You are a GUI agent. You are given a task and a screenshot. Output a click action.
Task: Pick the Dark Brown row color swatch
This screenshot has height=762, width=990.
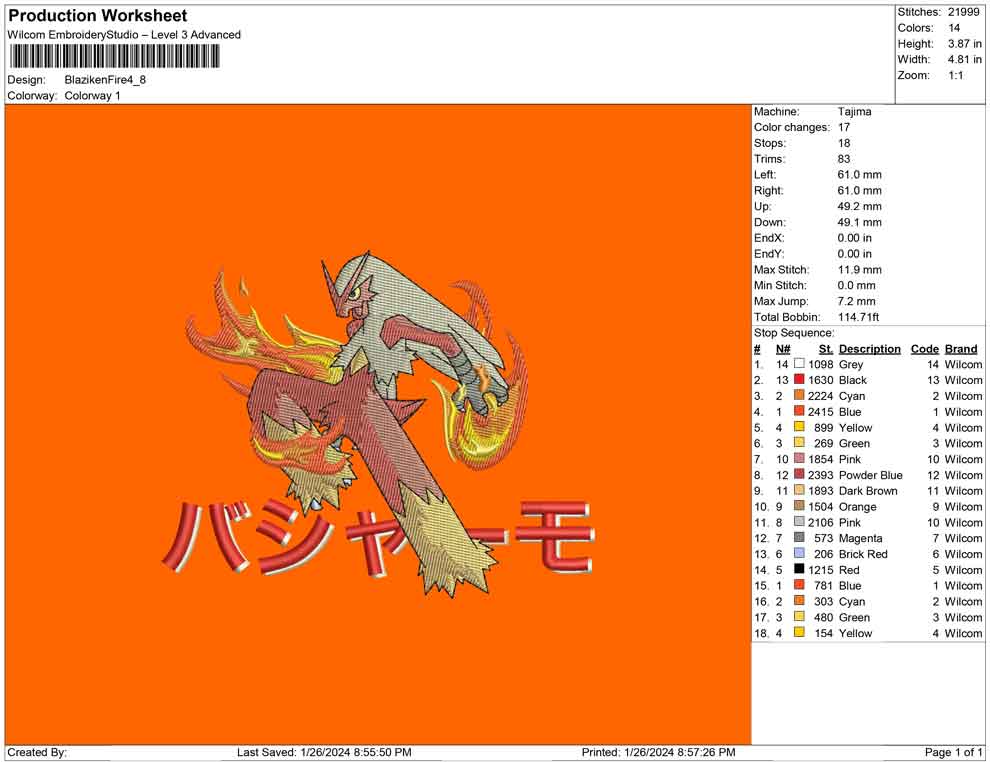(799, 490)
